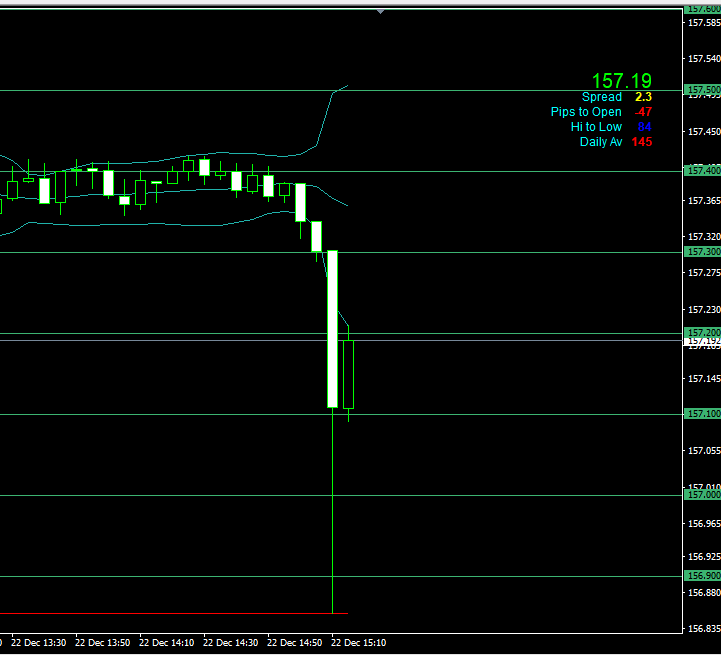The image size is (721, 655).
Task: Click the chart shift triangle marker at top
Action: coord(380,11)
